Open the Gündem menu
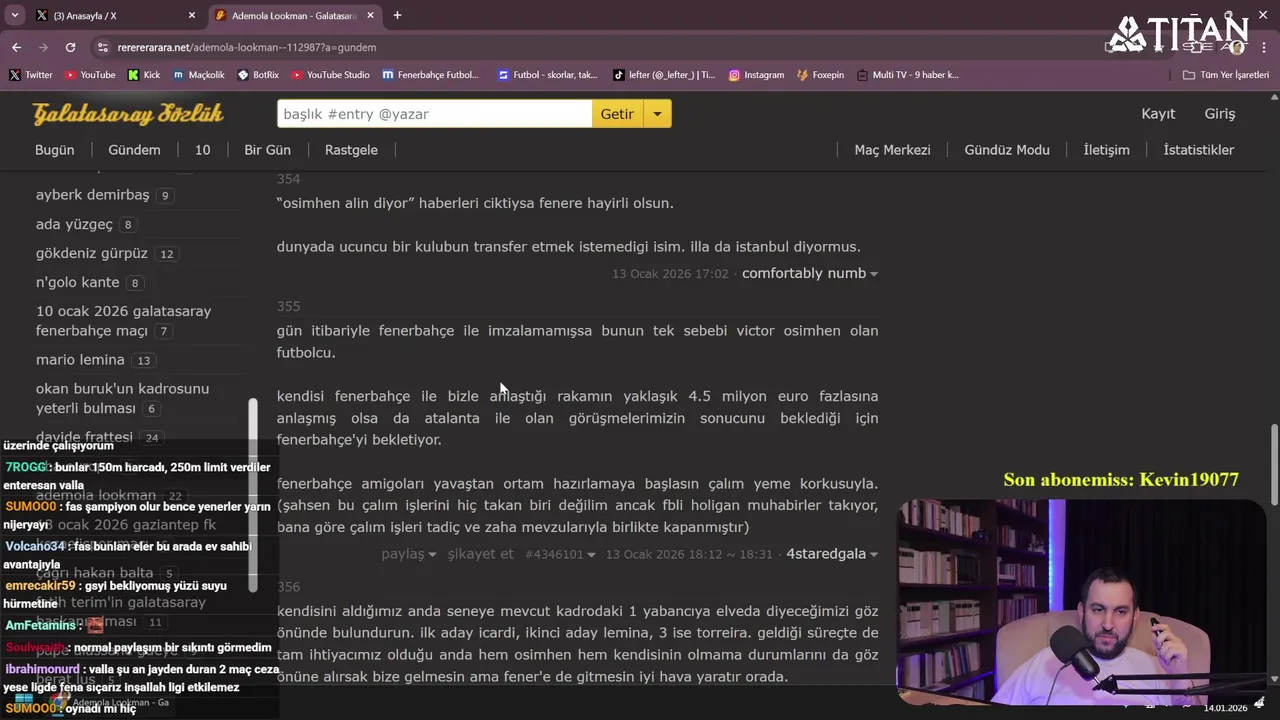This screenshot has width=1280, height=720. tap(134, 150)
